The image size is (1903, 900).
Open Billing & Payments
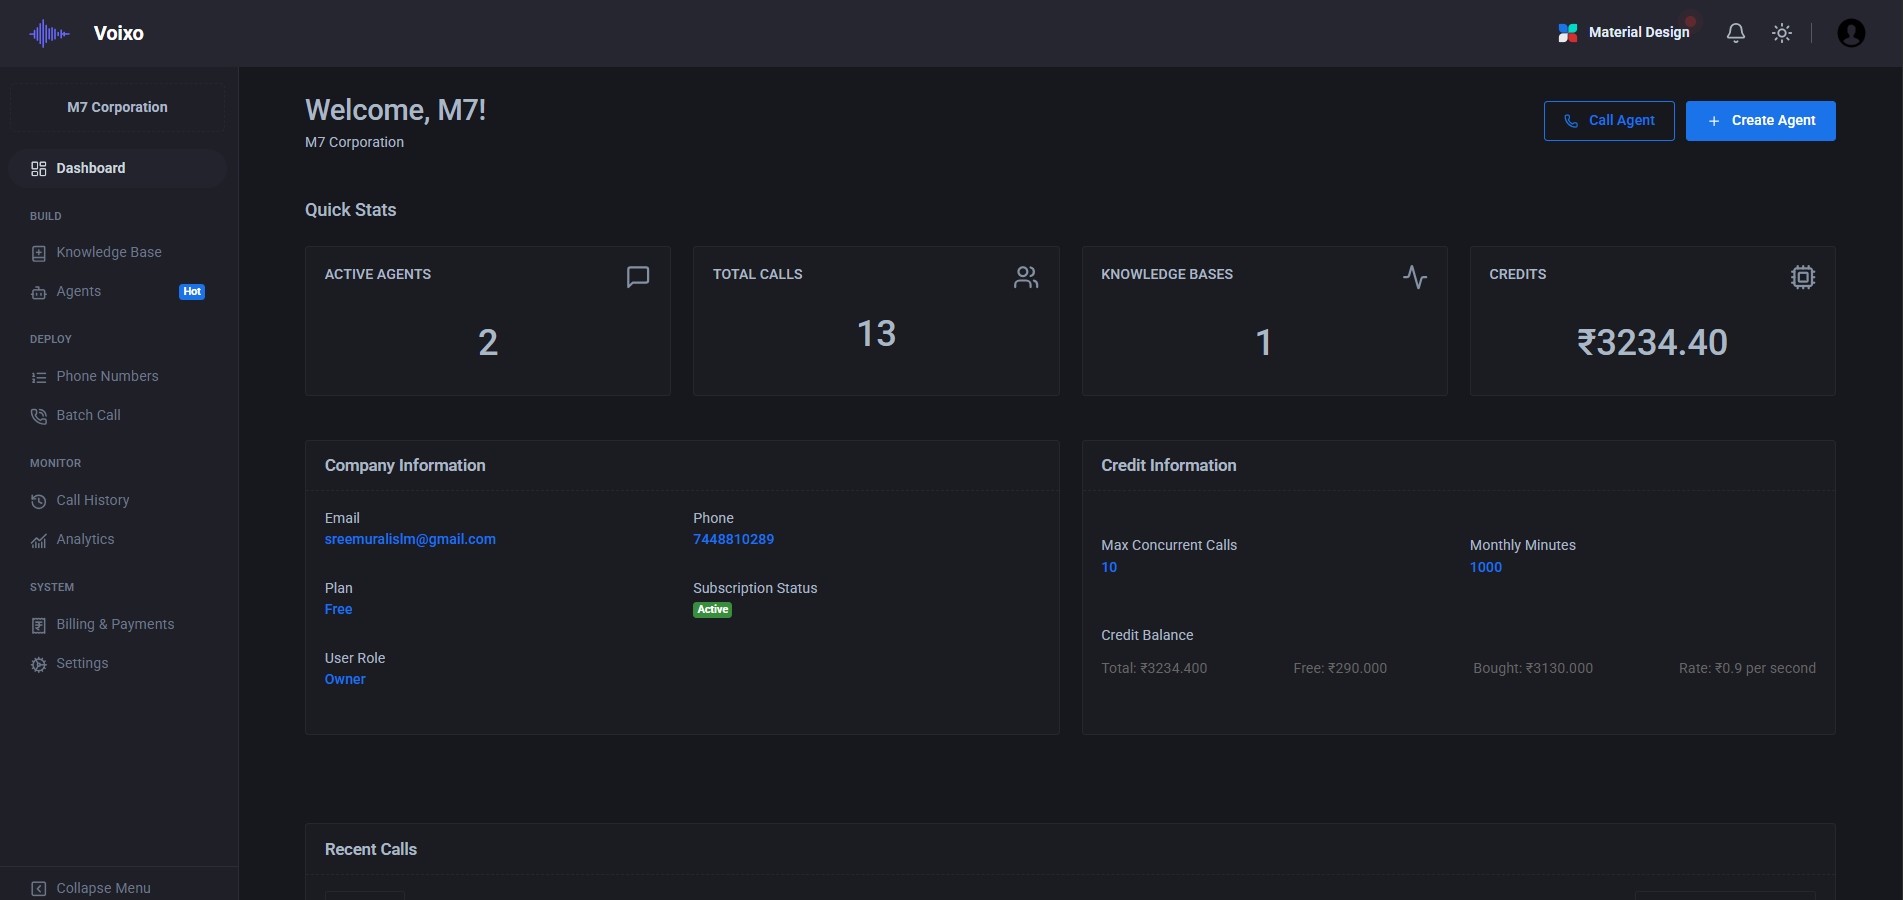click(x=114, y=624)
